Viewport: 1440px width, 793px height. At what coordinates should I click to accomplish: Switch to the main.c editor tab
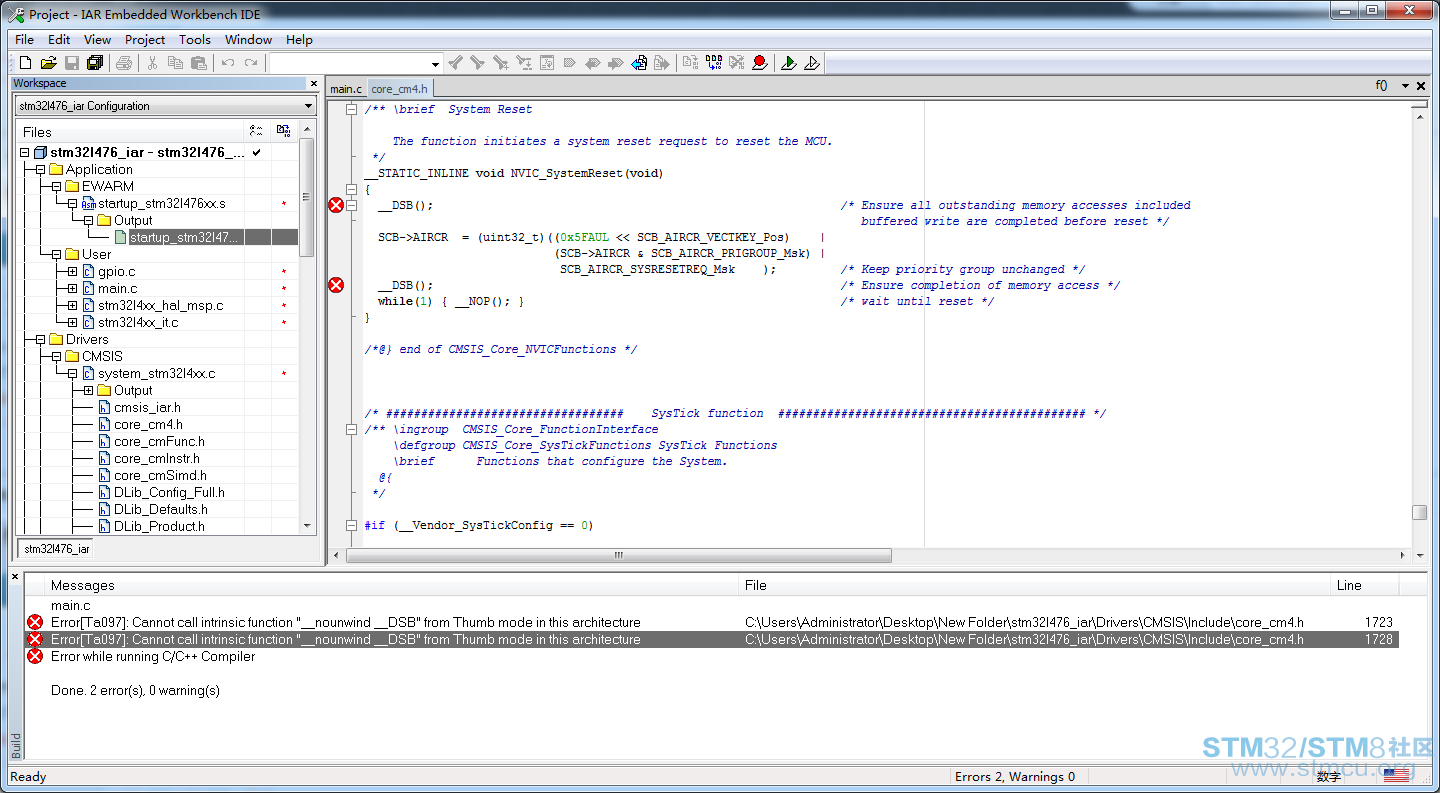346,89
